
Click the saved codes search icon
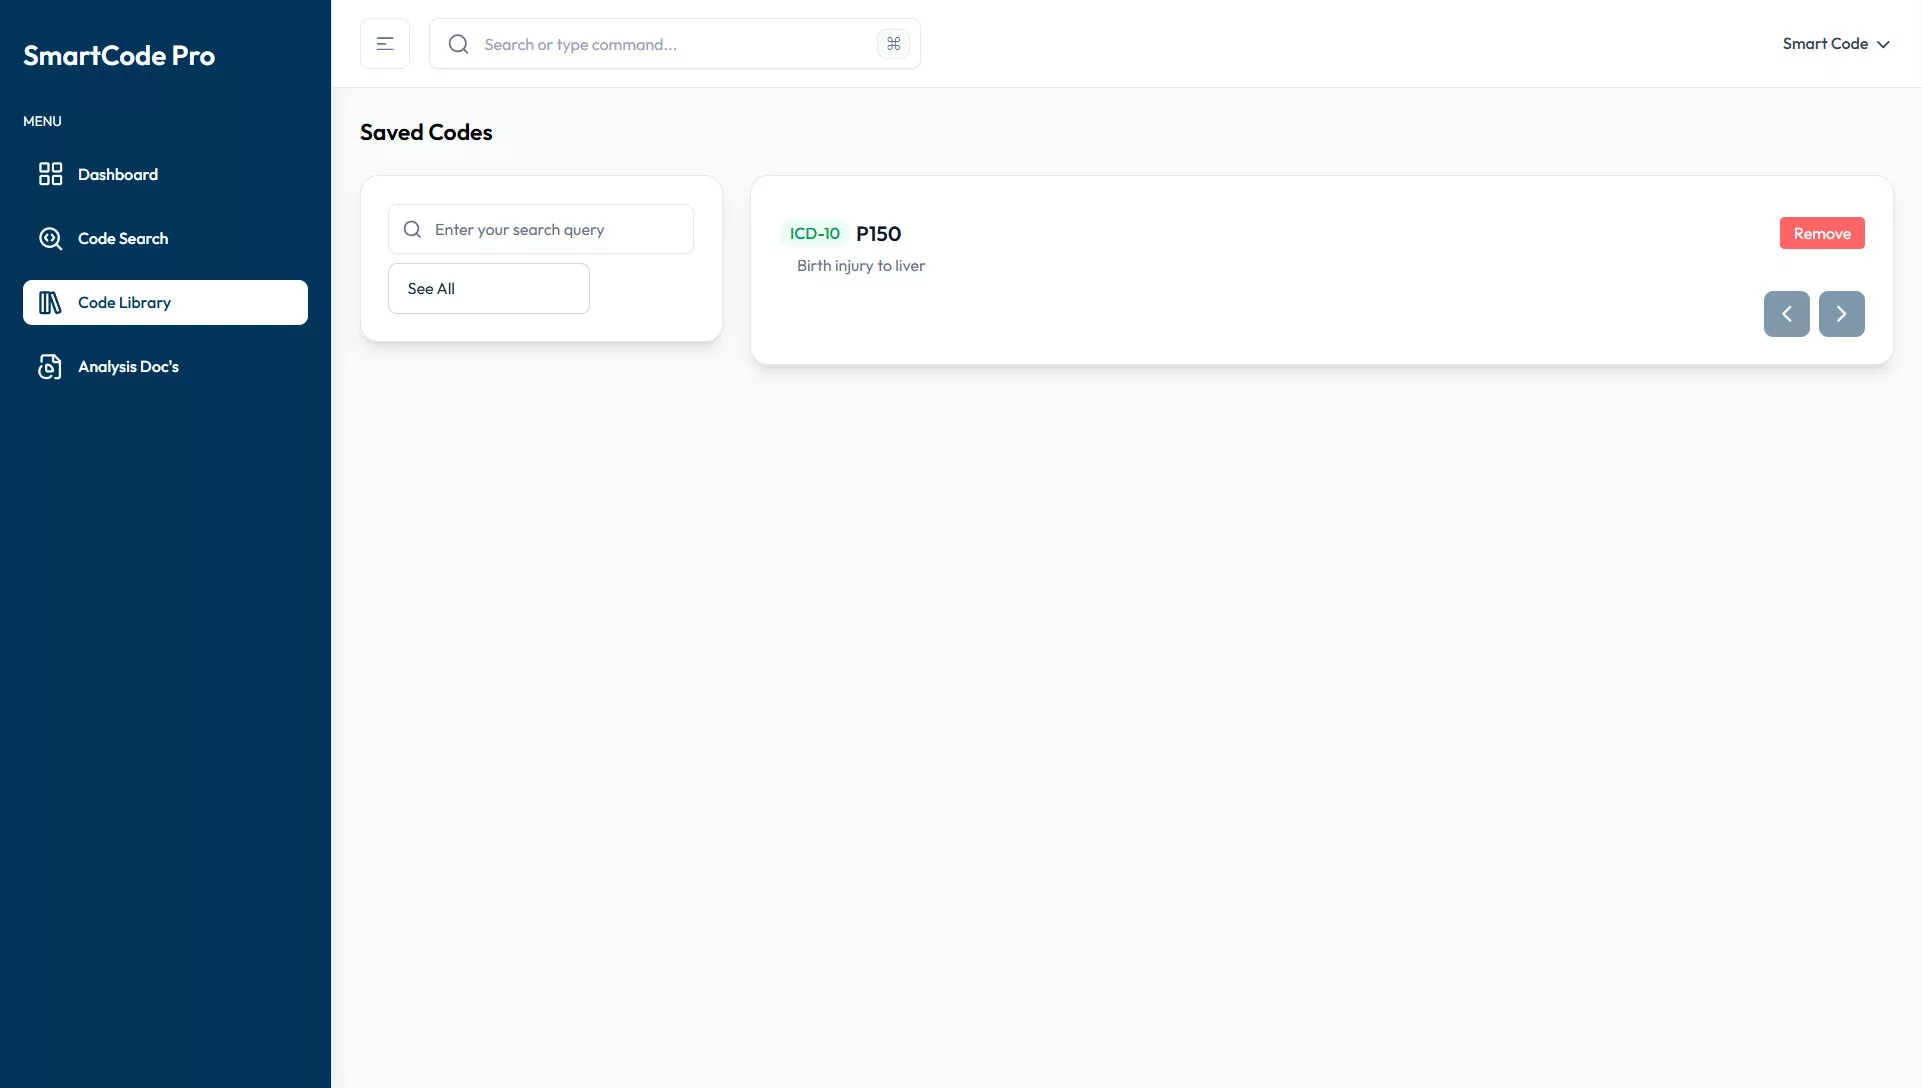click(x=412, y=229)
